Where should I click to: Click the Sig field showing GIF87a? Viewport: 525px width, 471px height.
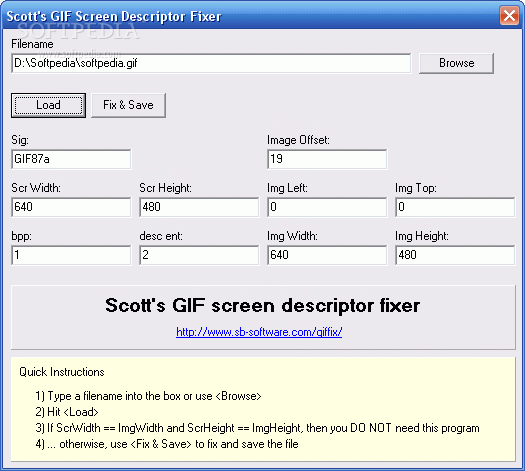coord(71,159)
